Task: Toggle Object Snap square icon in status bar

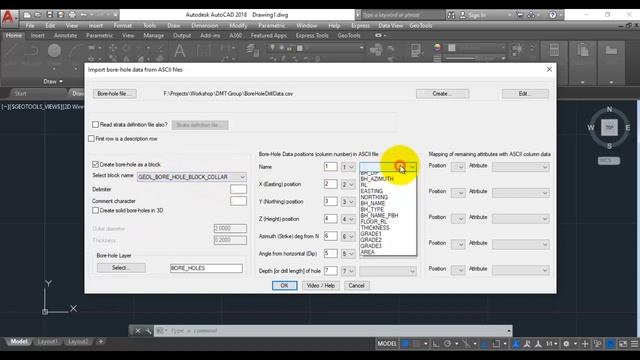Action: click(496, 344)
